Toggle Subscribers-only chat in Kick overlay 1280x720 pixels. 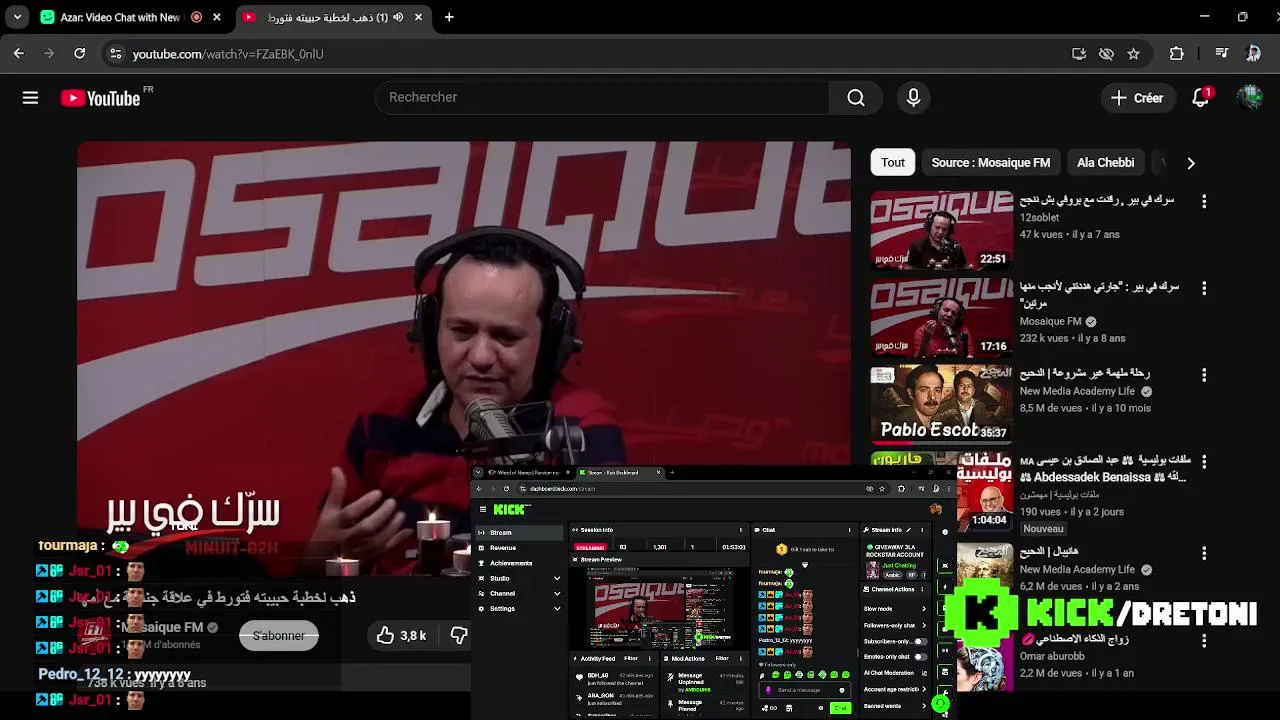(x=919, y=641)
